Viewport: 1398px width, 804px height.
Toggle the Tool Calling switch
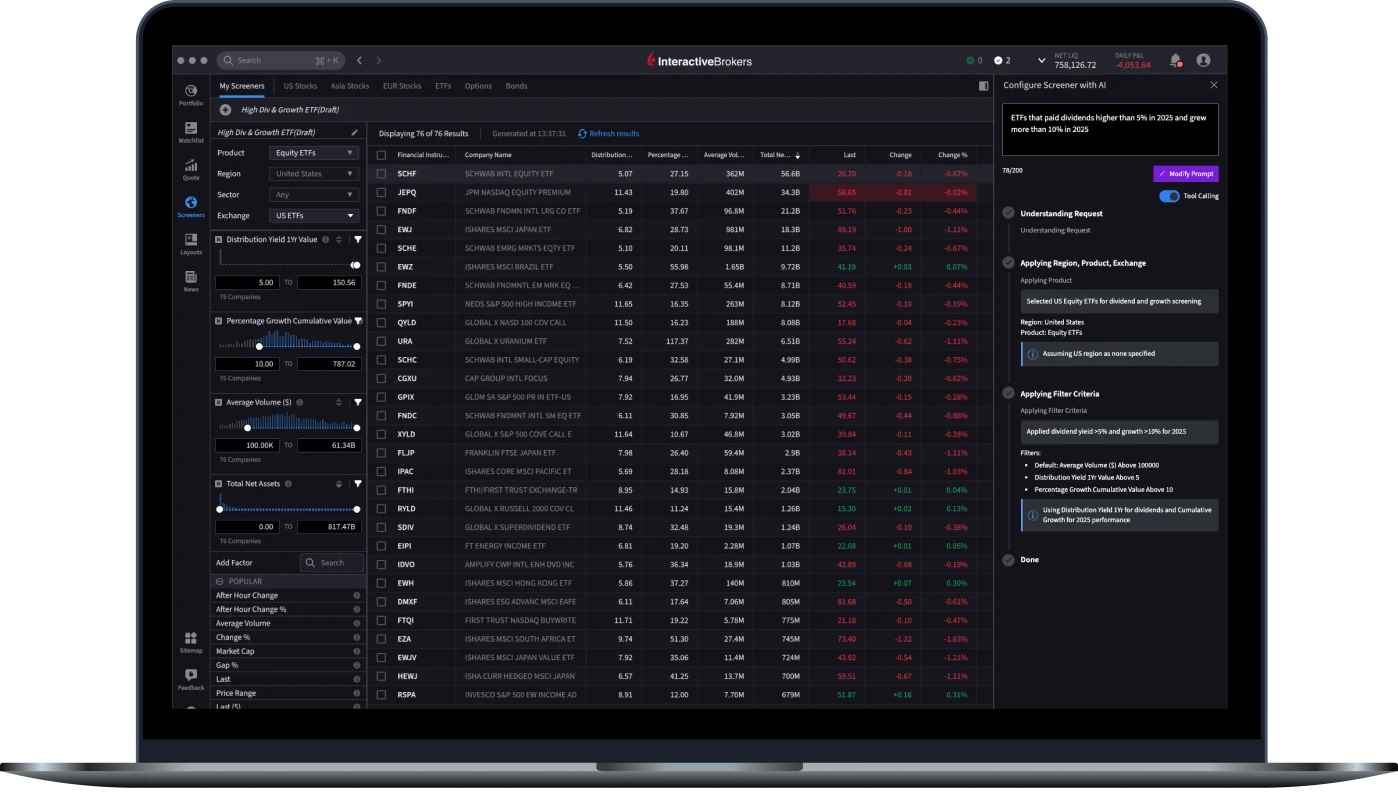(x=1169, y=196)
